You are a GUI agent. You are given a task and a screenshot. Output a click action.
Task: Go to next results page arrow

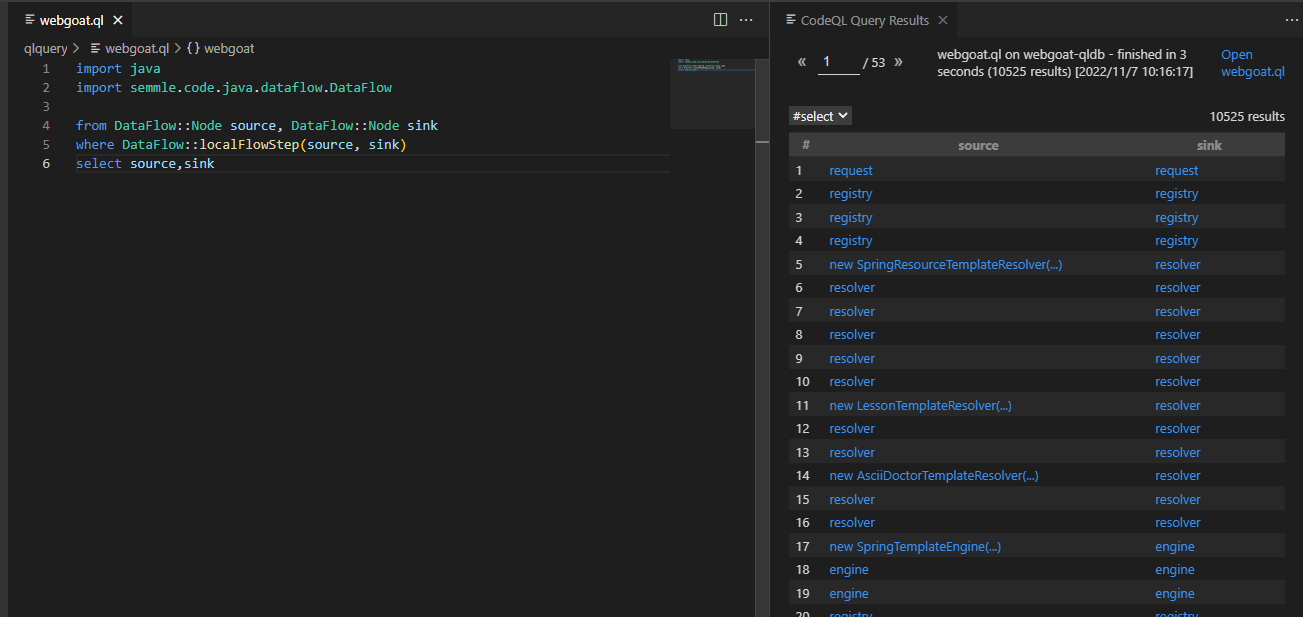click(x=898, y=62)
